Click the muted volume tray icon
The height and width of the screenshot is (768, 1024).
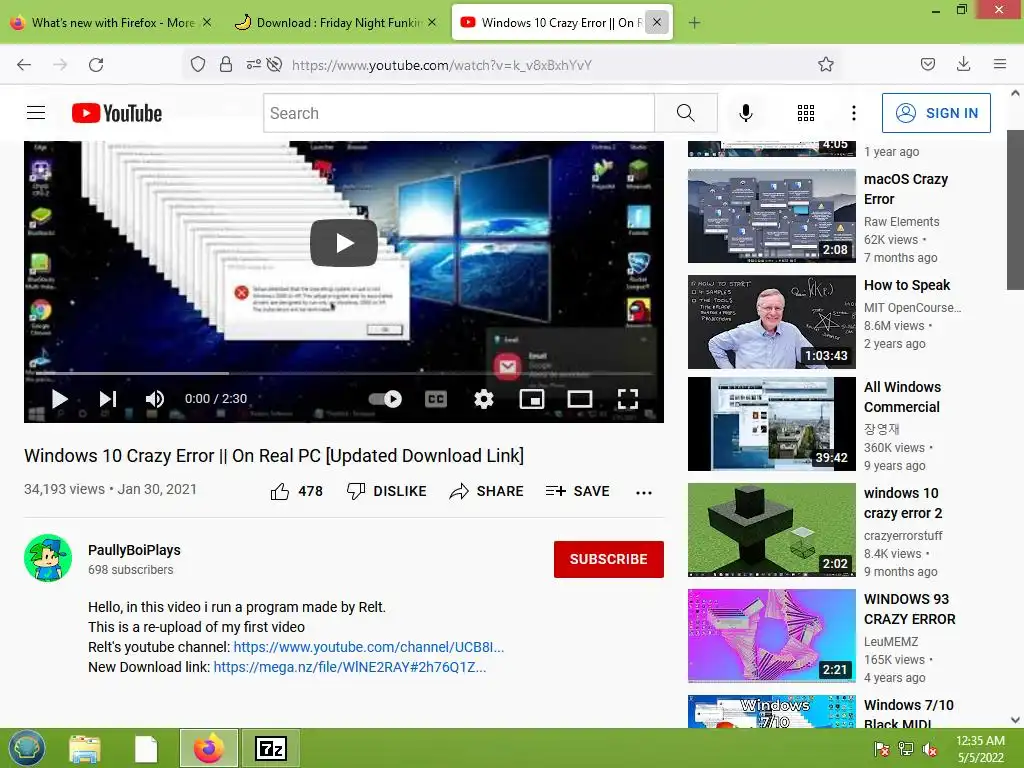(x=929, y=749)
